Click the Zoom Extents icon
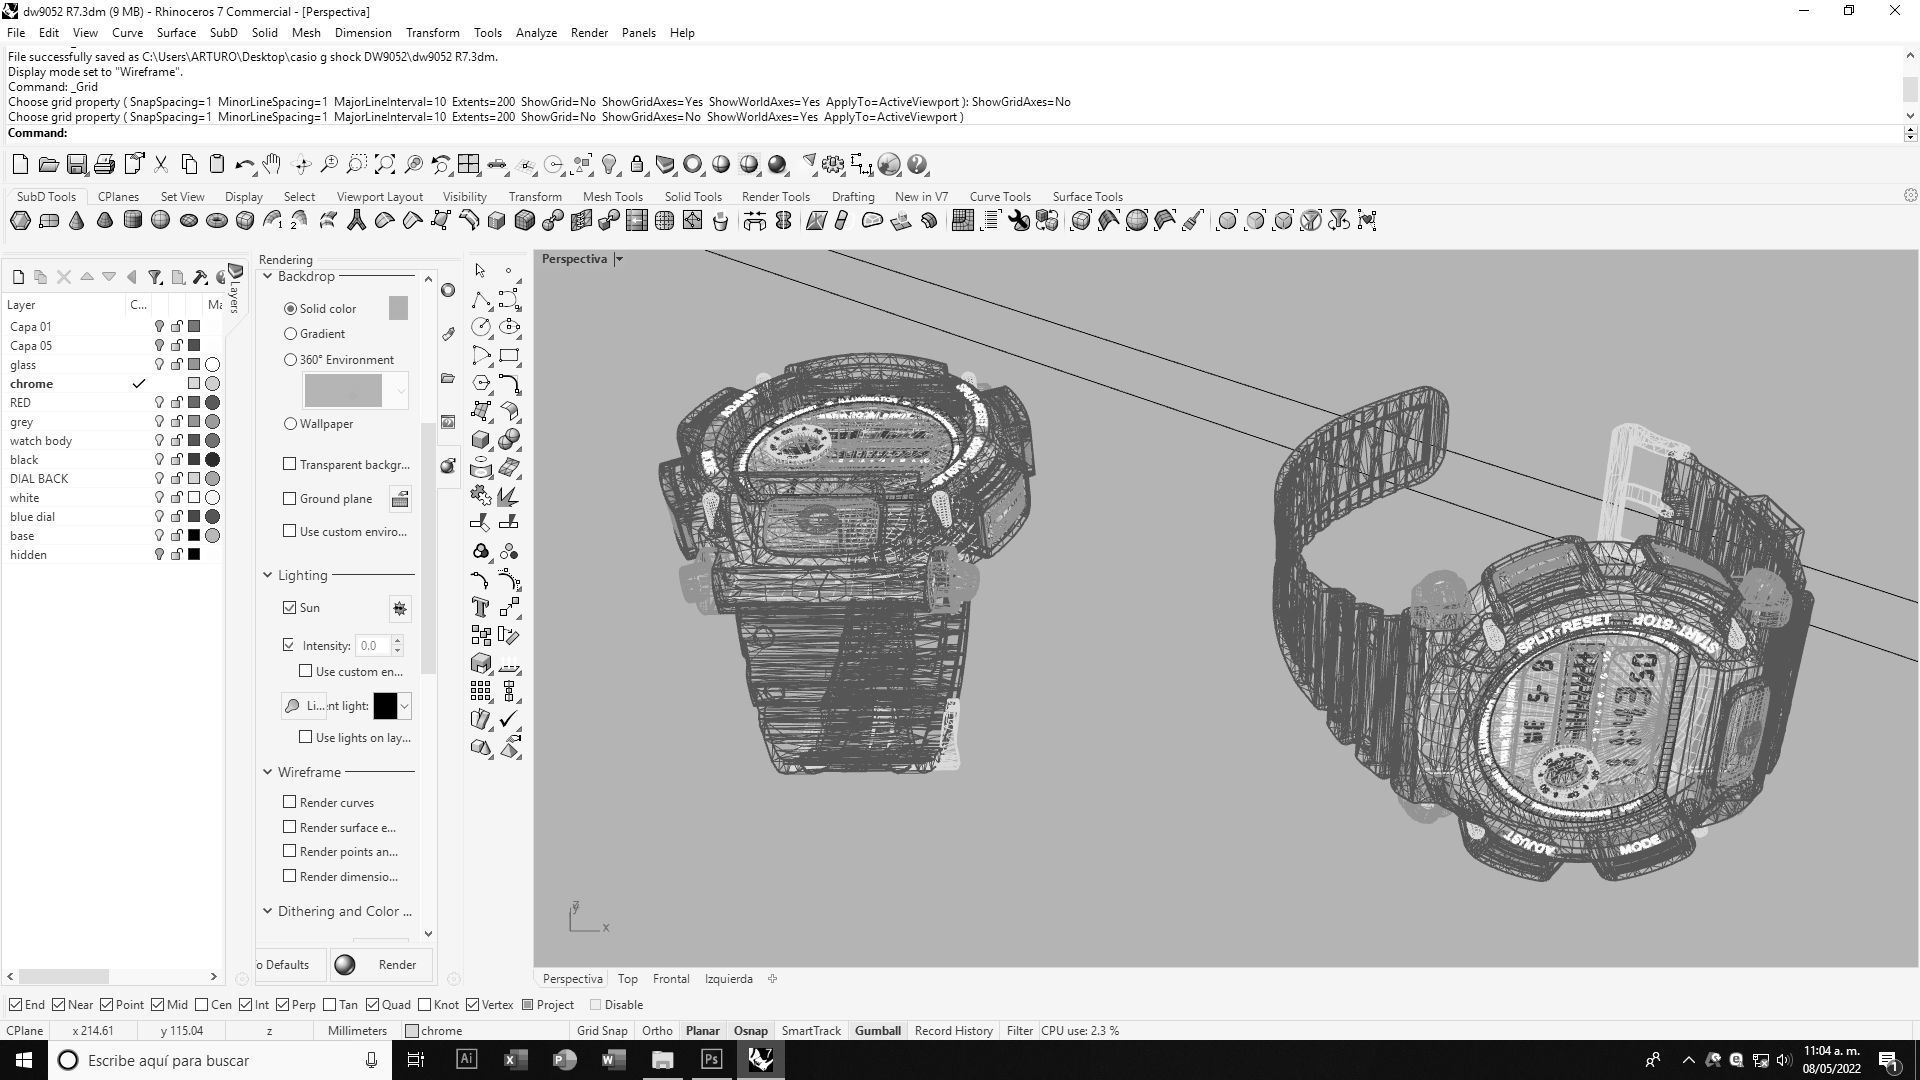Screen dimensions: 1920x1080 385,165
